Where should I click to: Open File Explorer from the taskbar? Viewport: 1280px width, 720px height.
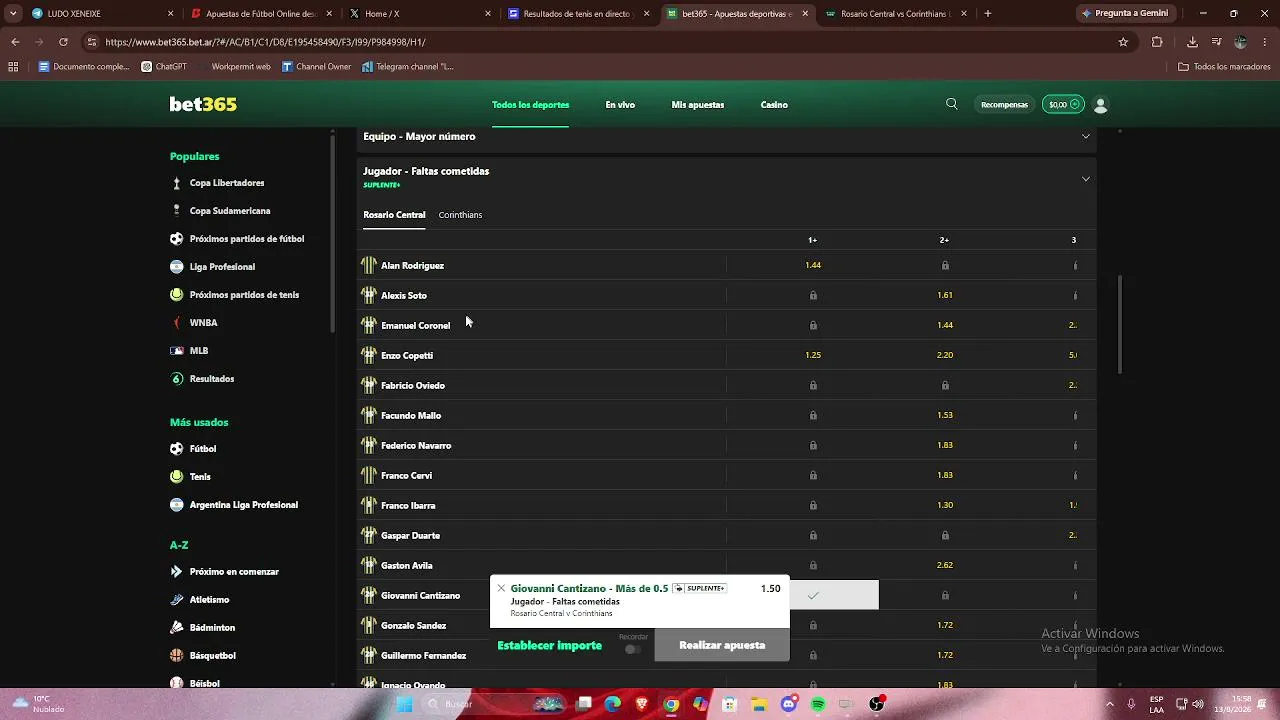coord(760,704)
